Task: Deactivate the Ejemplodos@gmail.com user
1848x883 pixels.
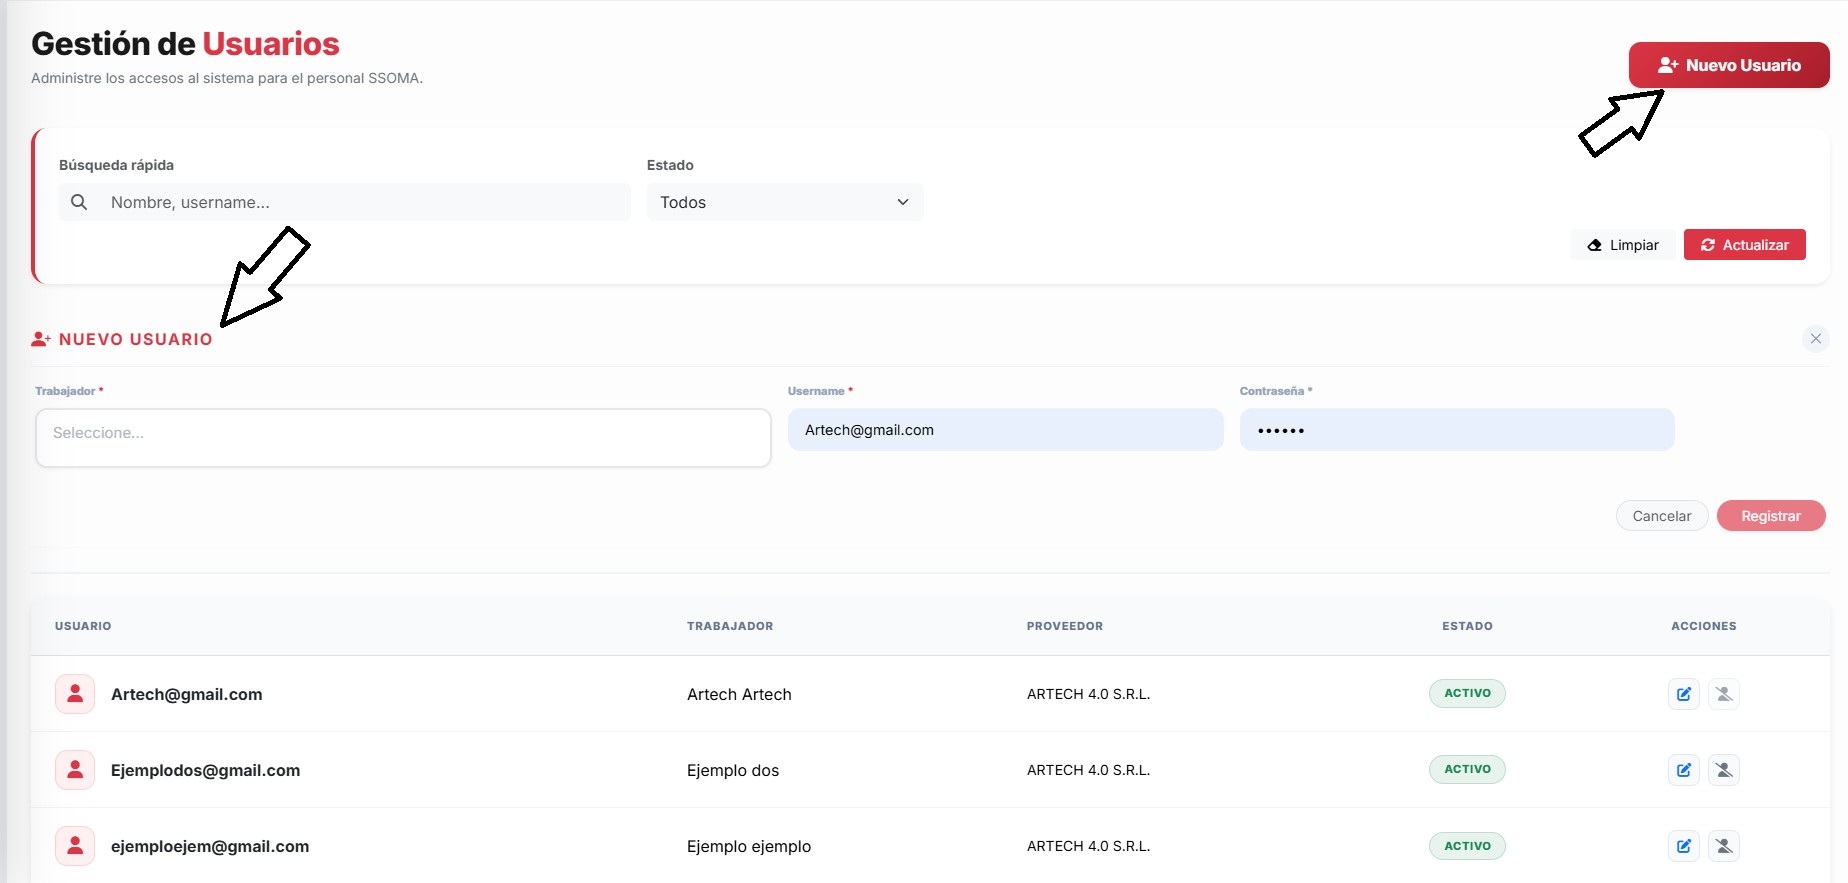Action: pyautogui.click(x=1724, y=770)
